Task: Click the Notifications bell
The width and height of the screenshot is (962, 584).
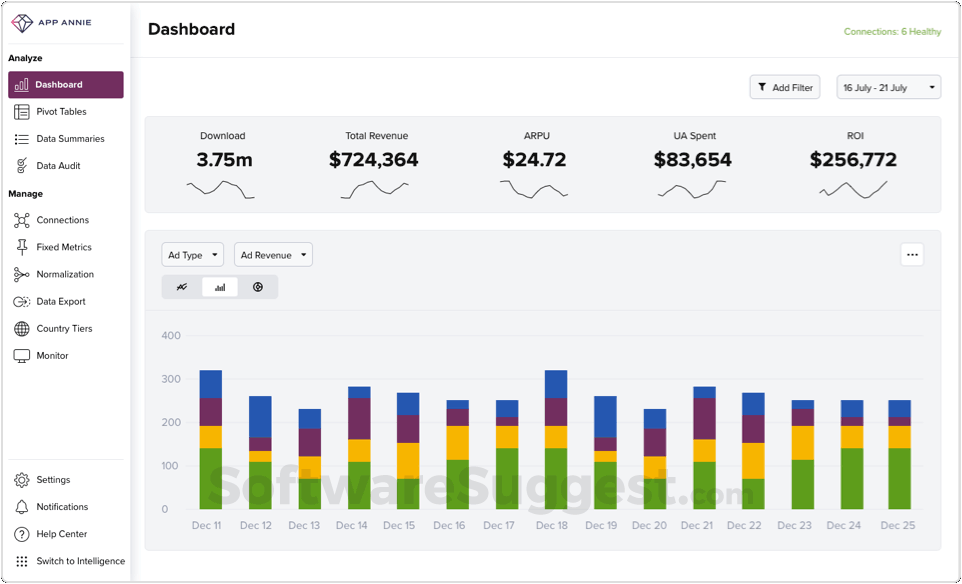Action: tap(21, 506)
